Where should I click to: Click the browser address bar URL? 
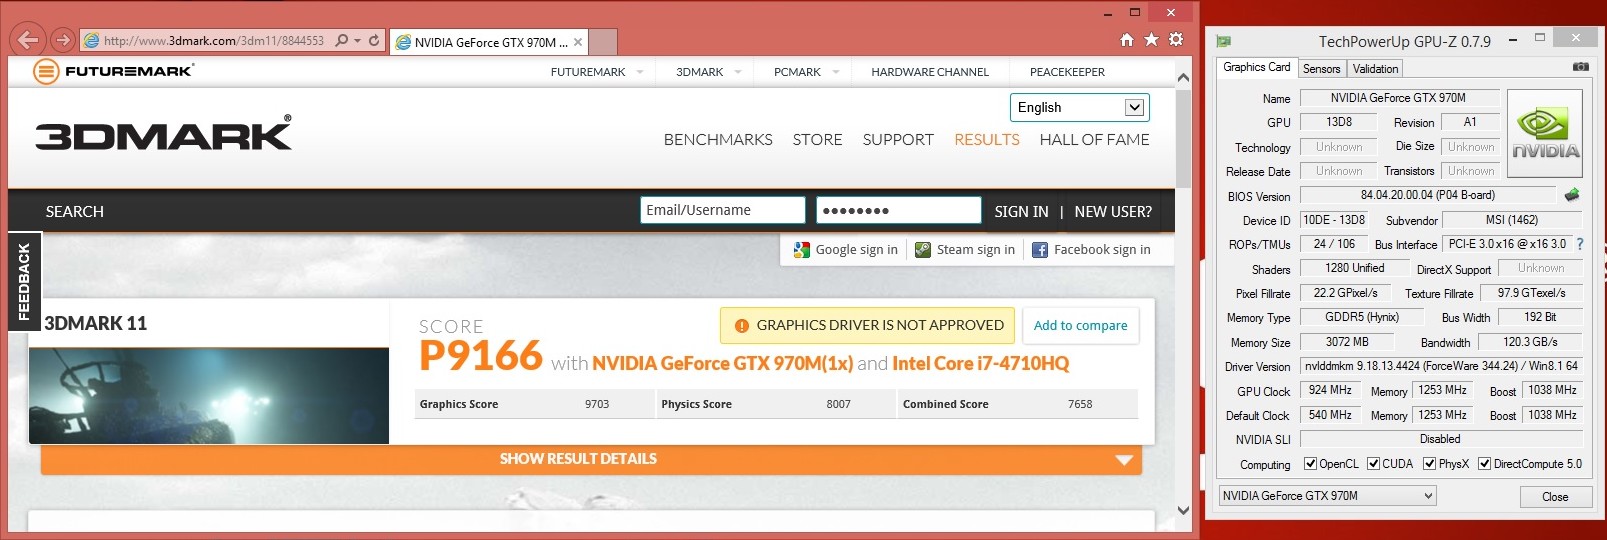click(213, 41)
